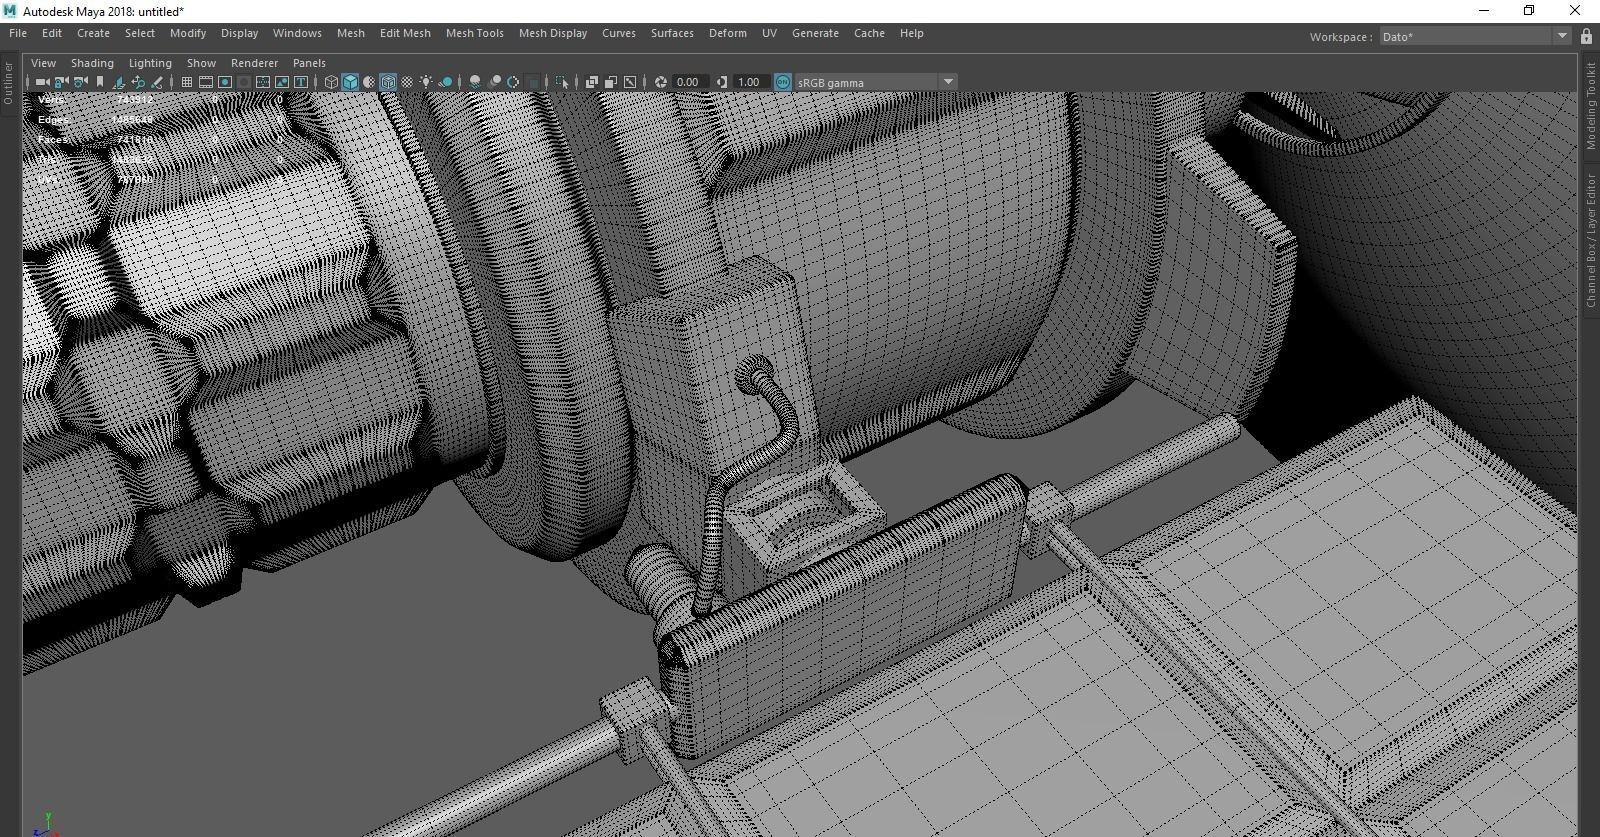This screenshot has width=1600, height=837.
Task: Toggle Wireframe on Shaded icon
Action: (x=388, y=82)
